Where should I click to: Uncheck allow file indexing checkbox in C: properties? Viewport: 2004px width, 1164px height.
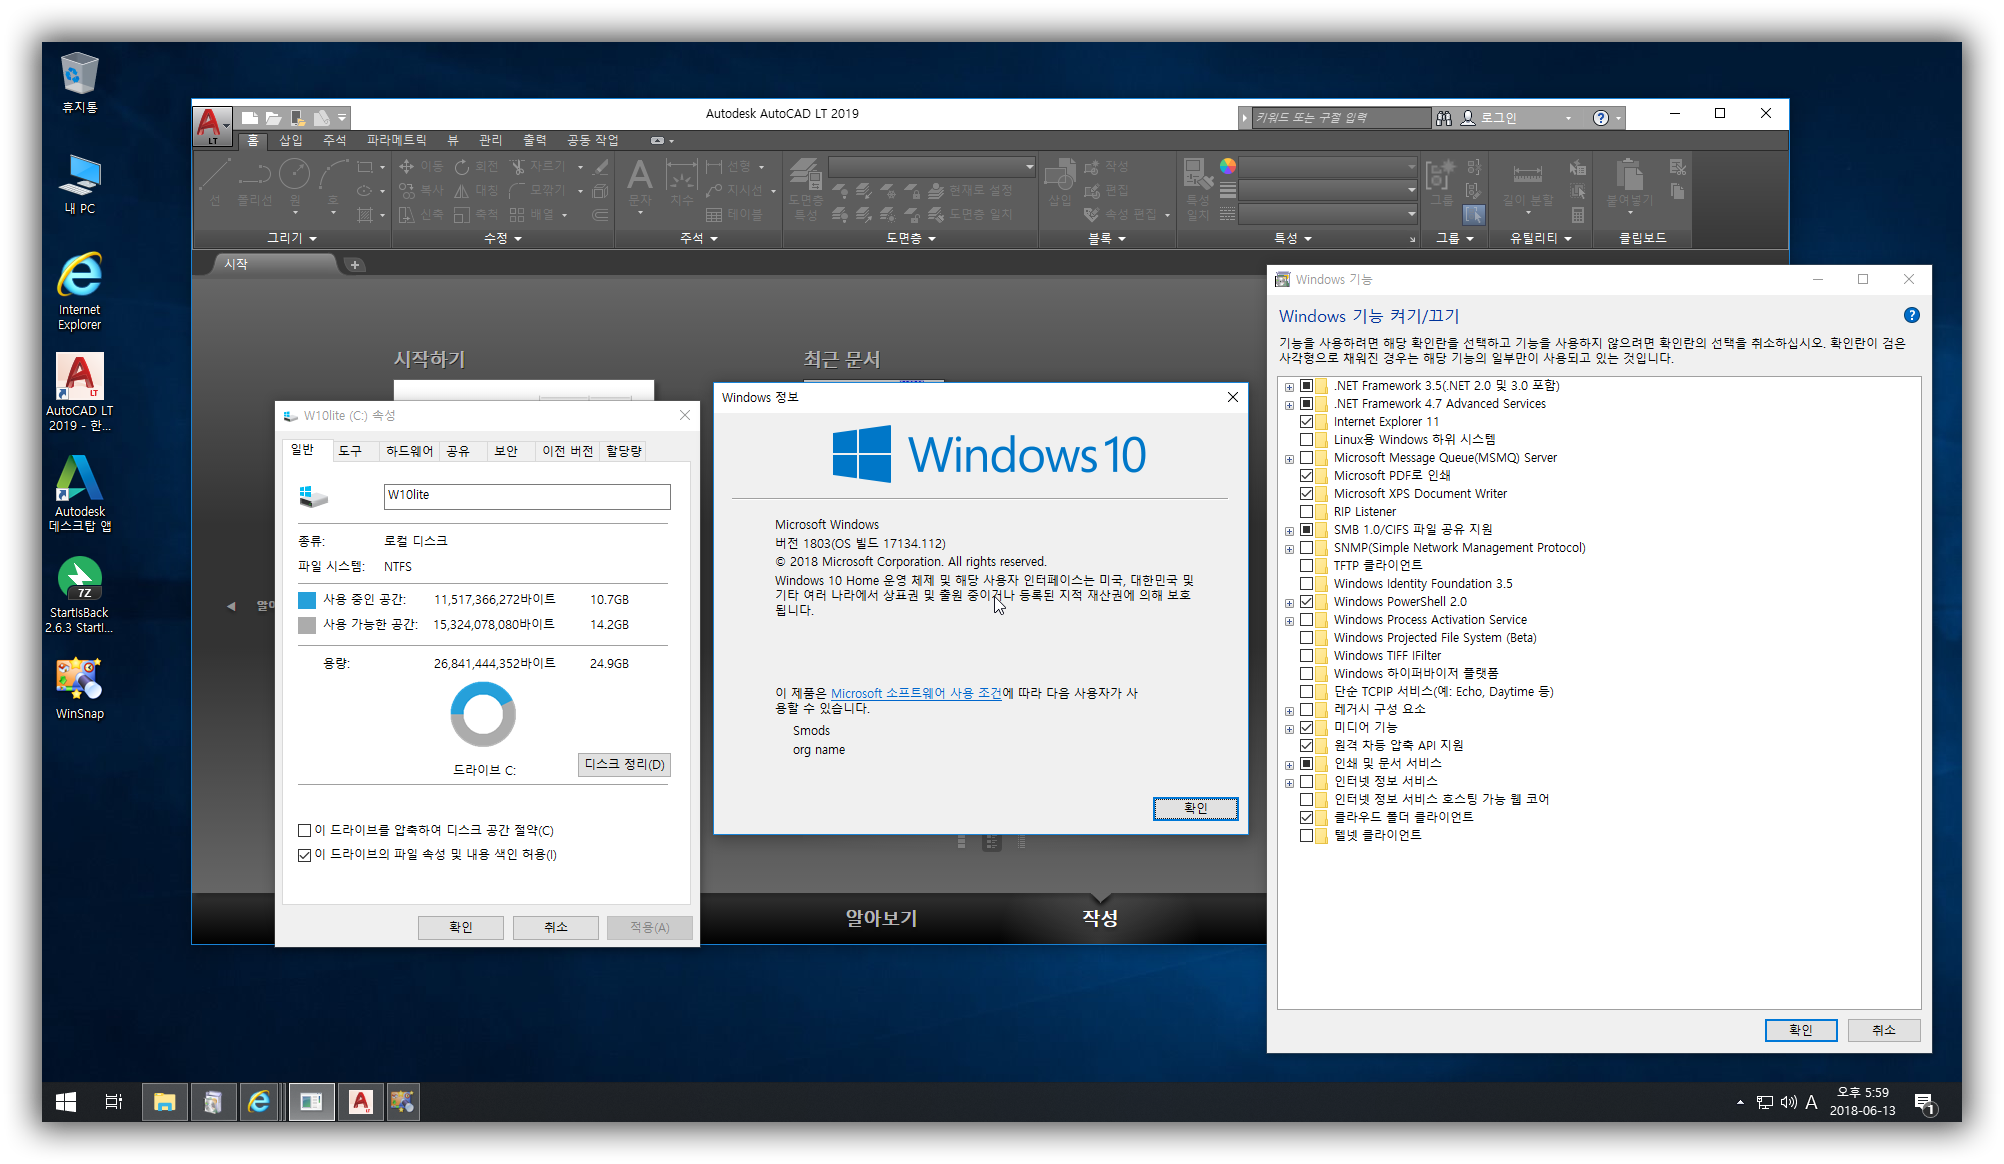304,855
